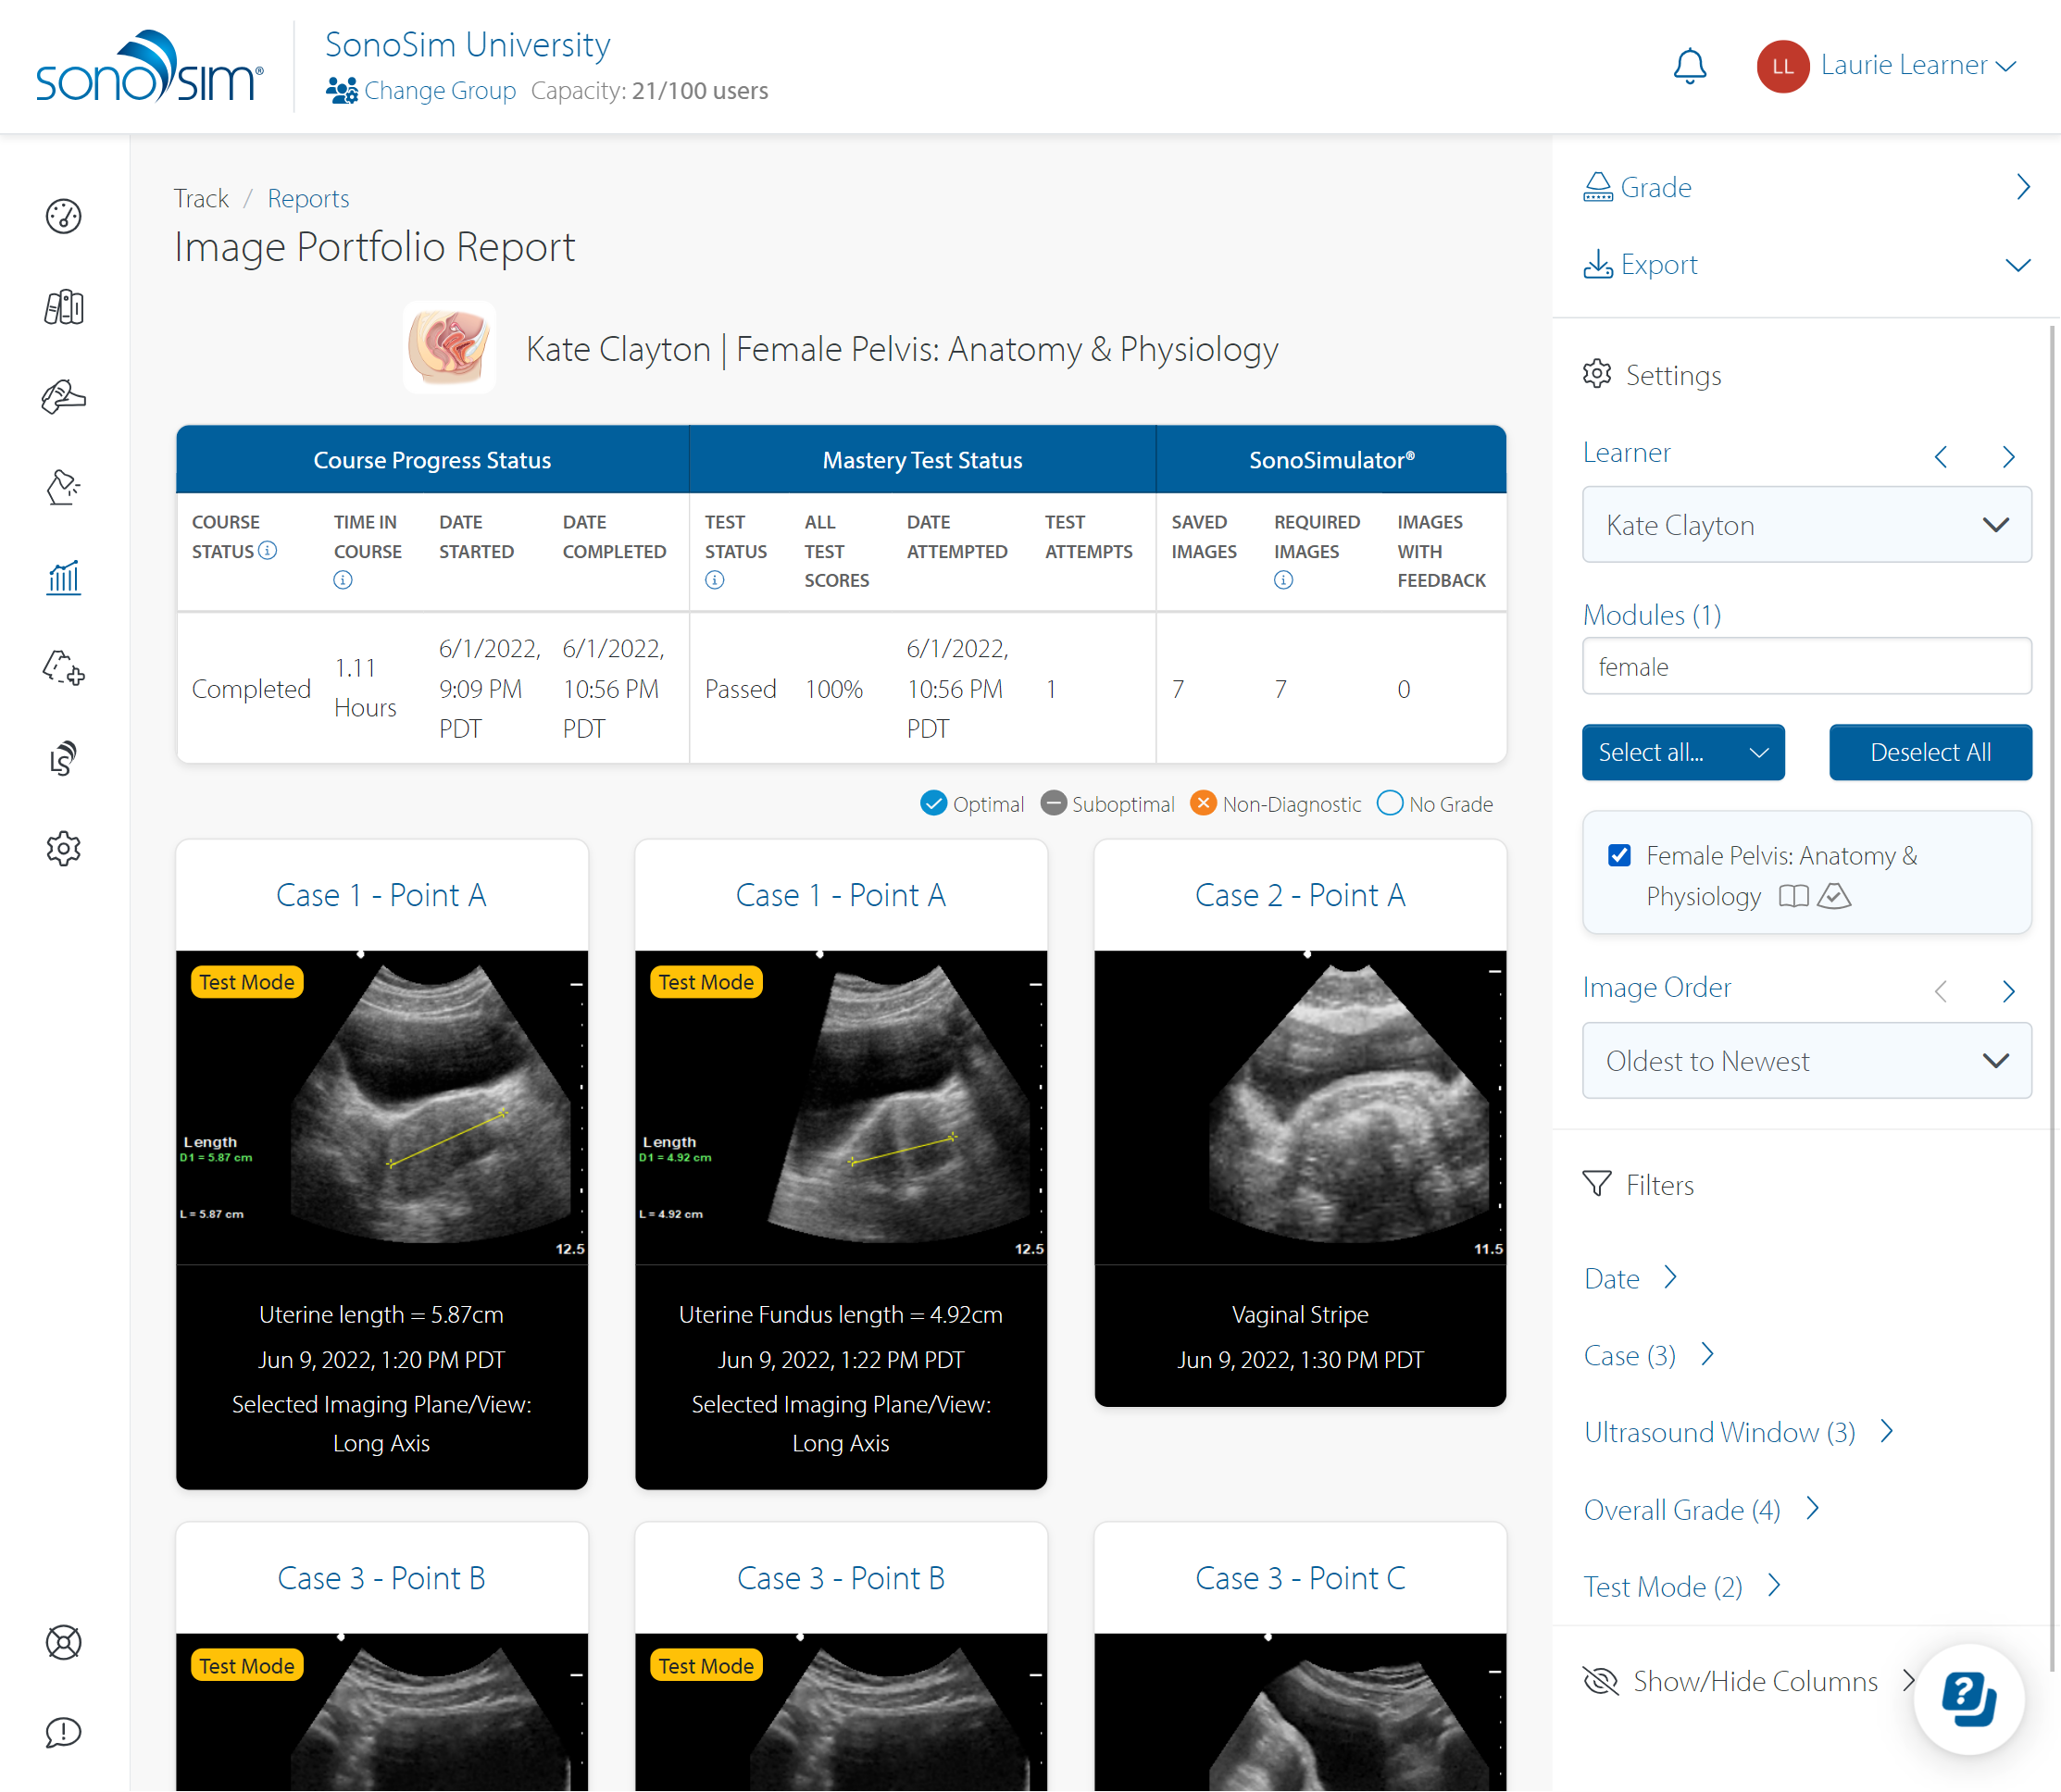Expand the Date filter
Screen dimensions: 2061x1792
(x=1630, y=1278)
